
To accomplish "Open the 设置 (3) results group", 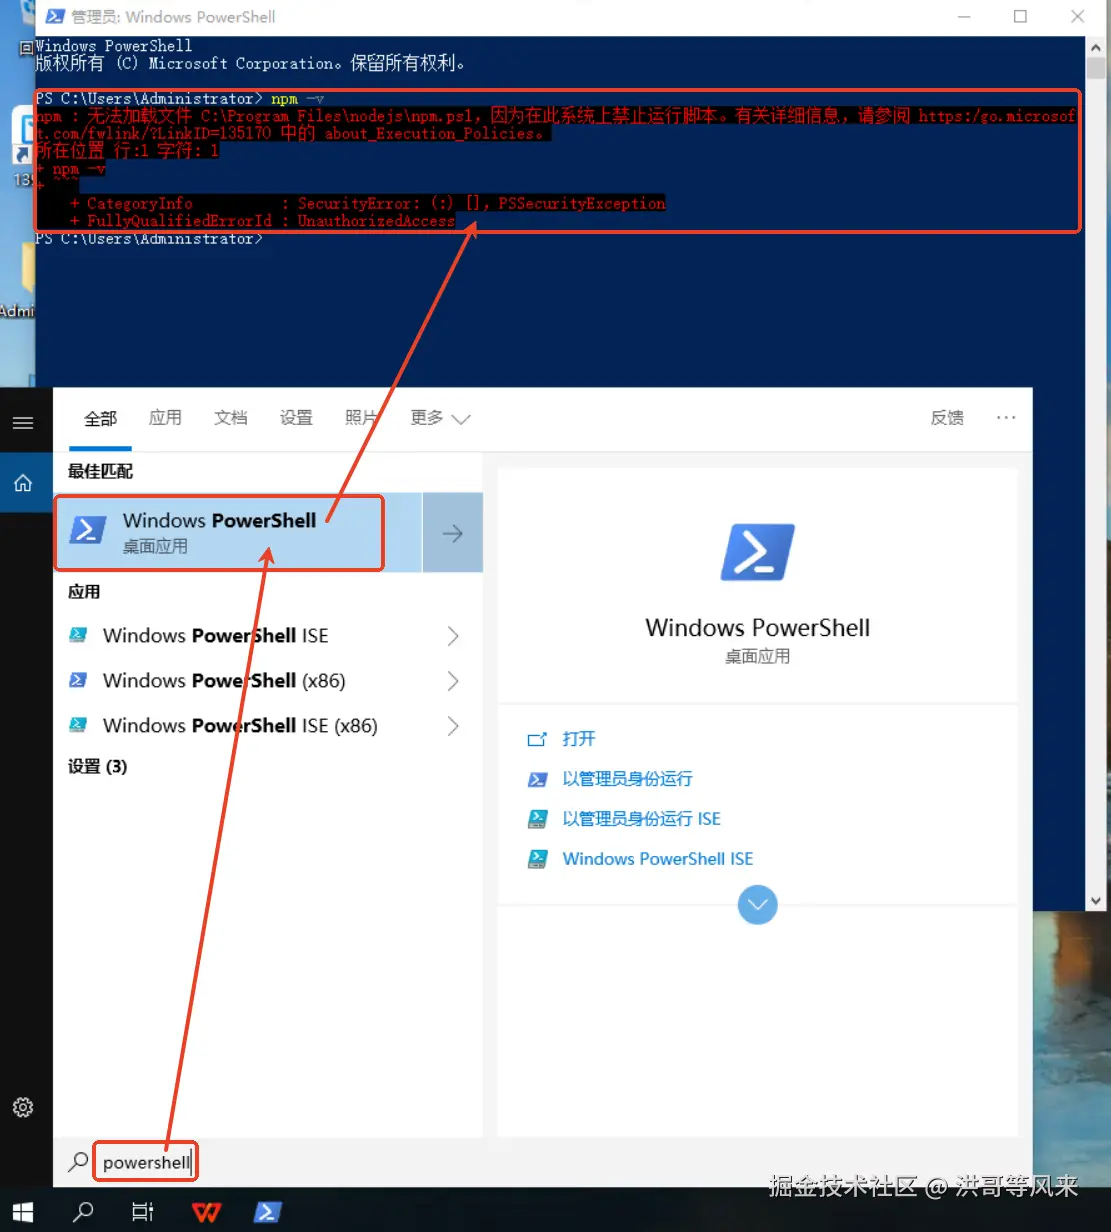I will [x=97, y=767].
